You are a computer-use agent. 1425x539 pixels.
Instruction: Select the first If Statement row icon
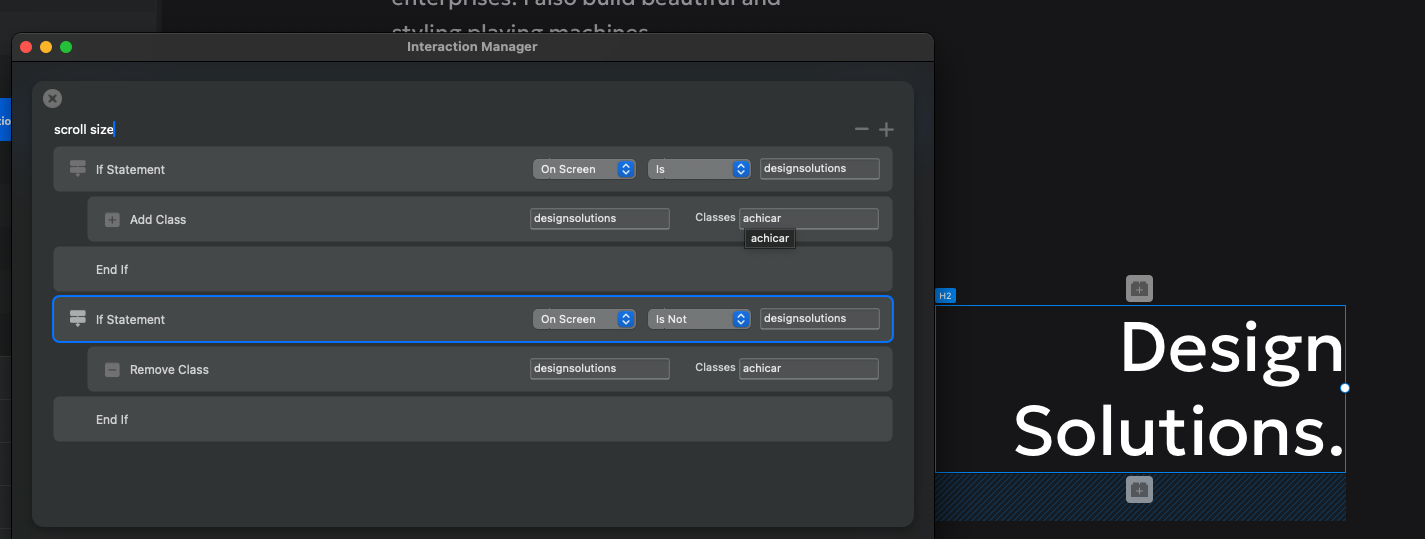(77, 169)
